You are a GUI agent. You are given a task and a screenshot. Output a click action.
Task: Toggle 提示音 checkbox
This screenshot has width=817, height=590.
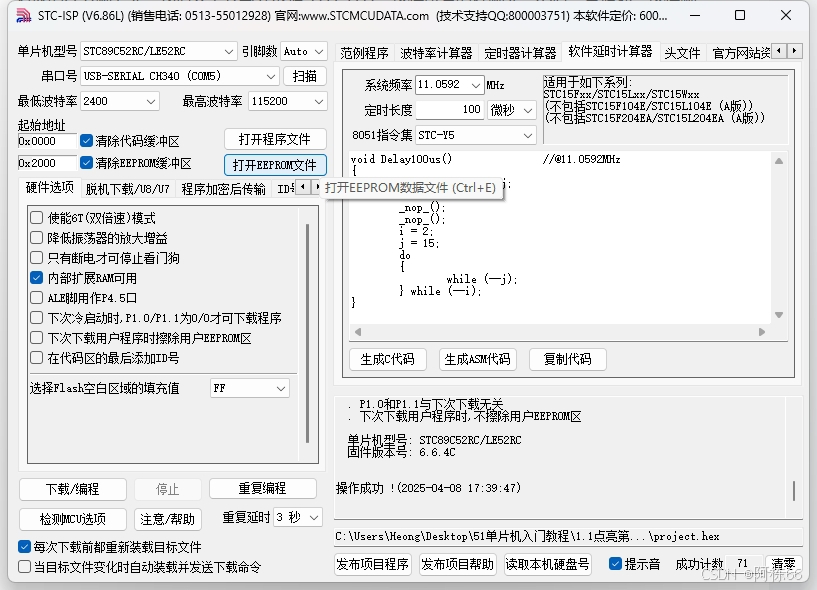615,564
